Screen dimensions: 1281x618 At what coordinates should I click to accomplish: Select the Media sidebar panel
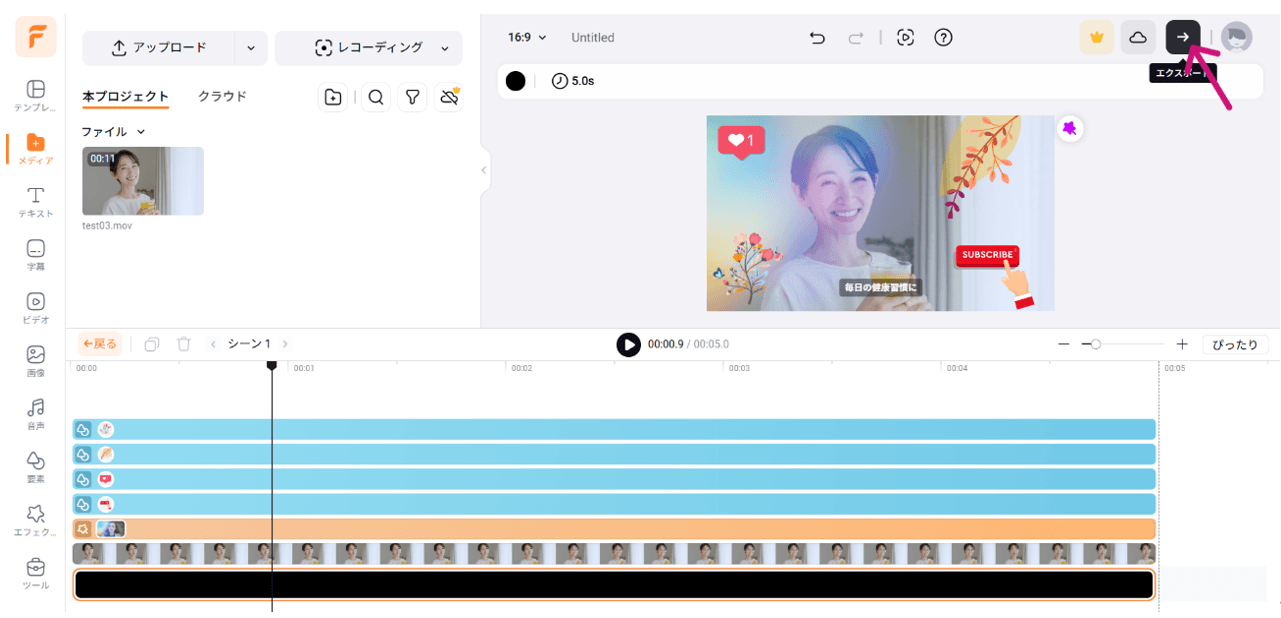click(35, 149)
